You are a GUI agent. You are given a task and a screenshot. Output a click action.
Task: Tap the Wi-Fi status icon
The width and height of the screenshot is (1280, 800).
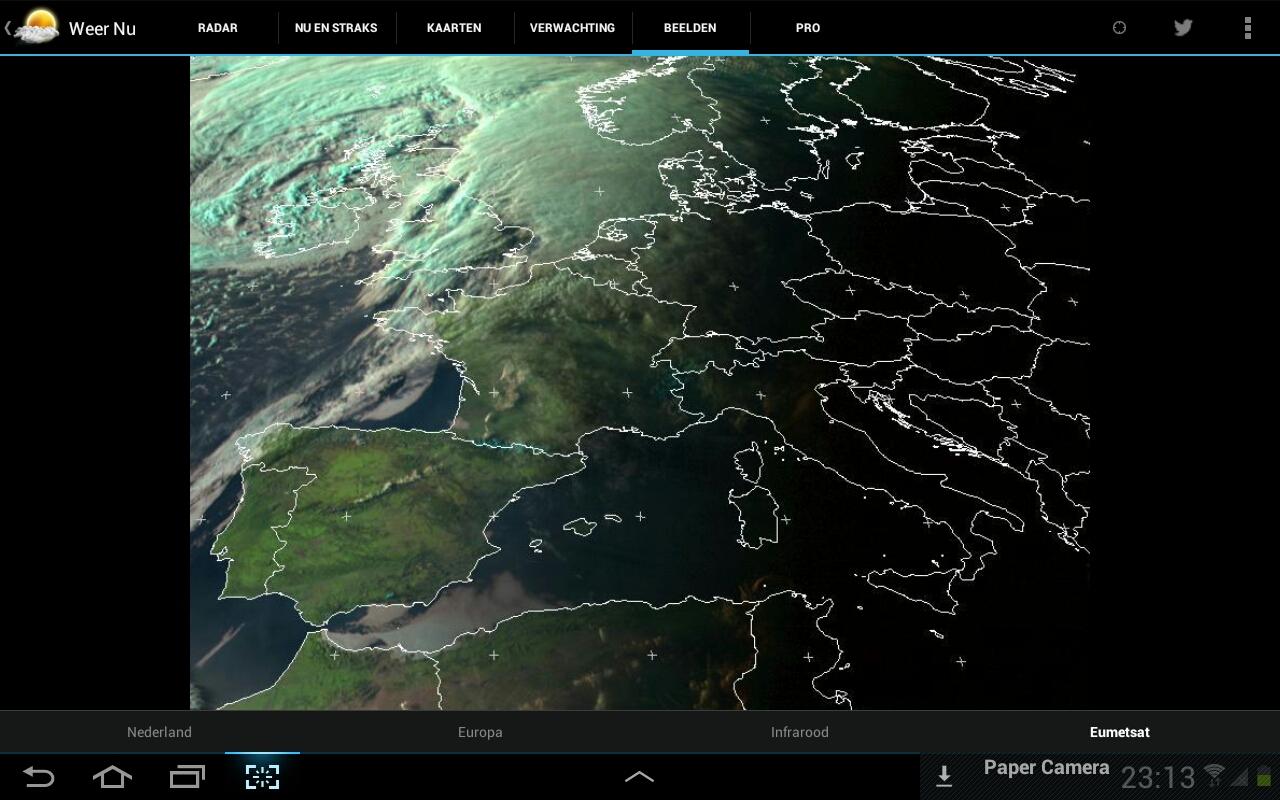(1213, 775)
